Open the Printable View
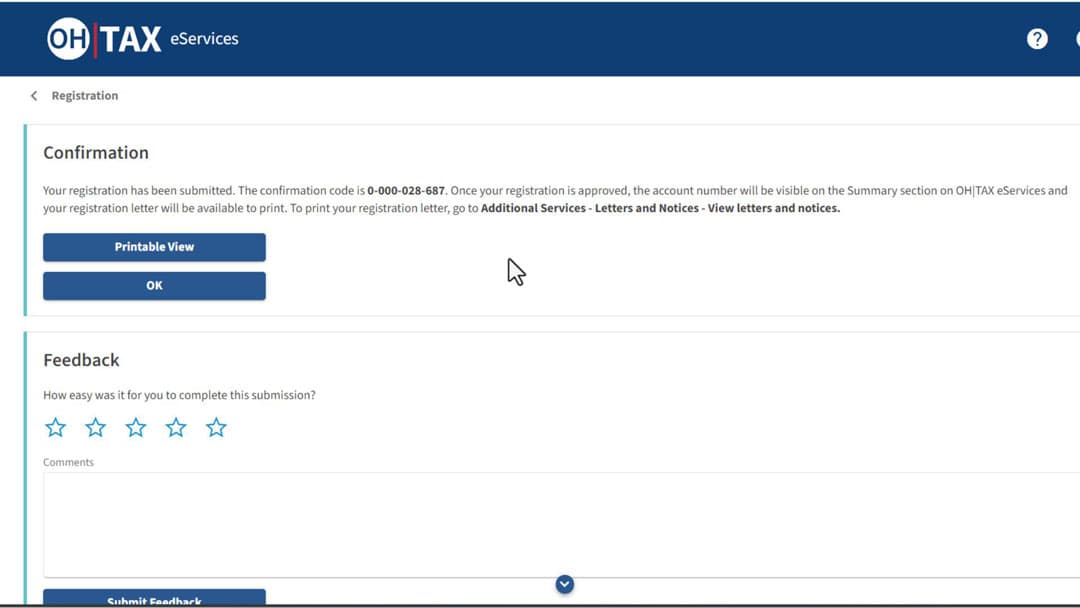Screen dimensions: 1080x608 (154, 247)
